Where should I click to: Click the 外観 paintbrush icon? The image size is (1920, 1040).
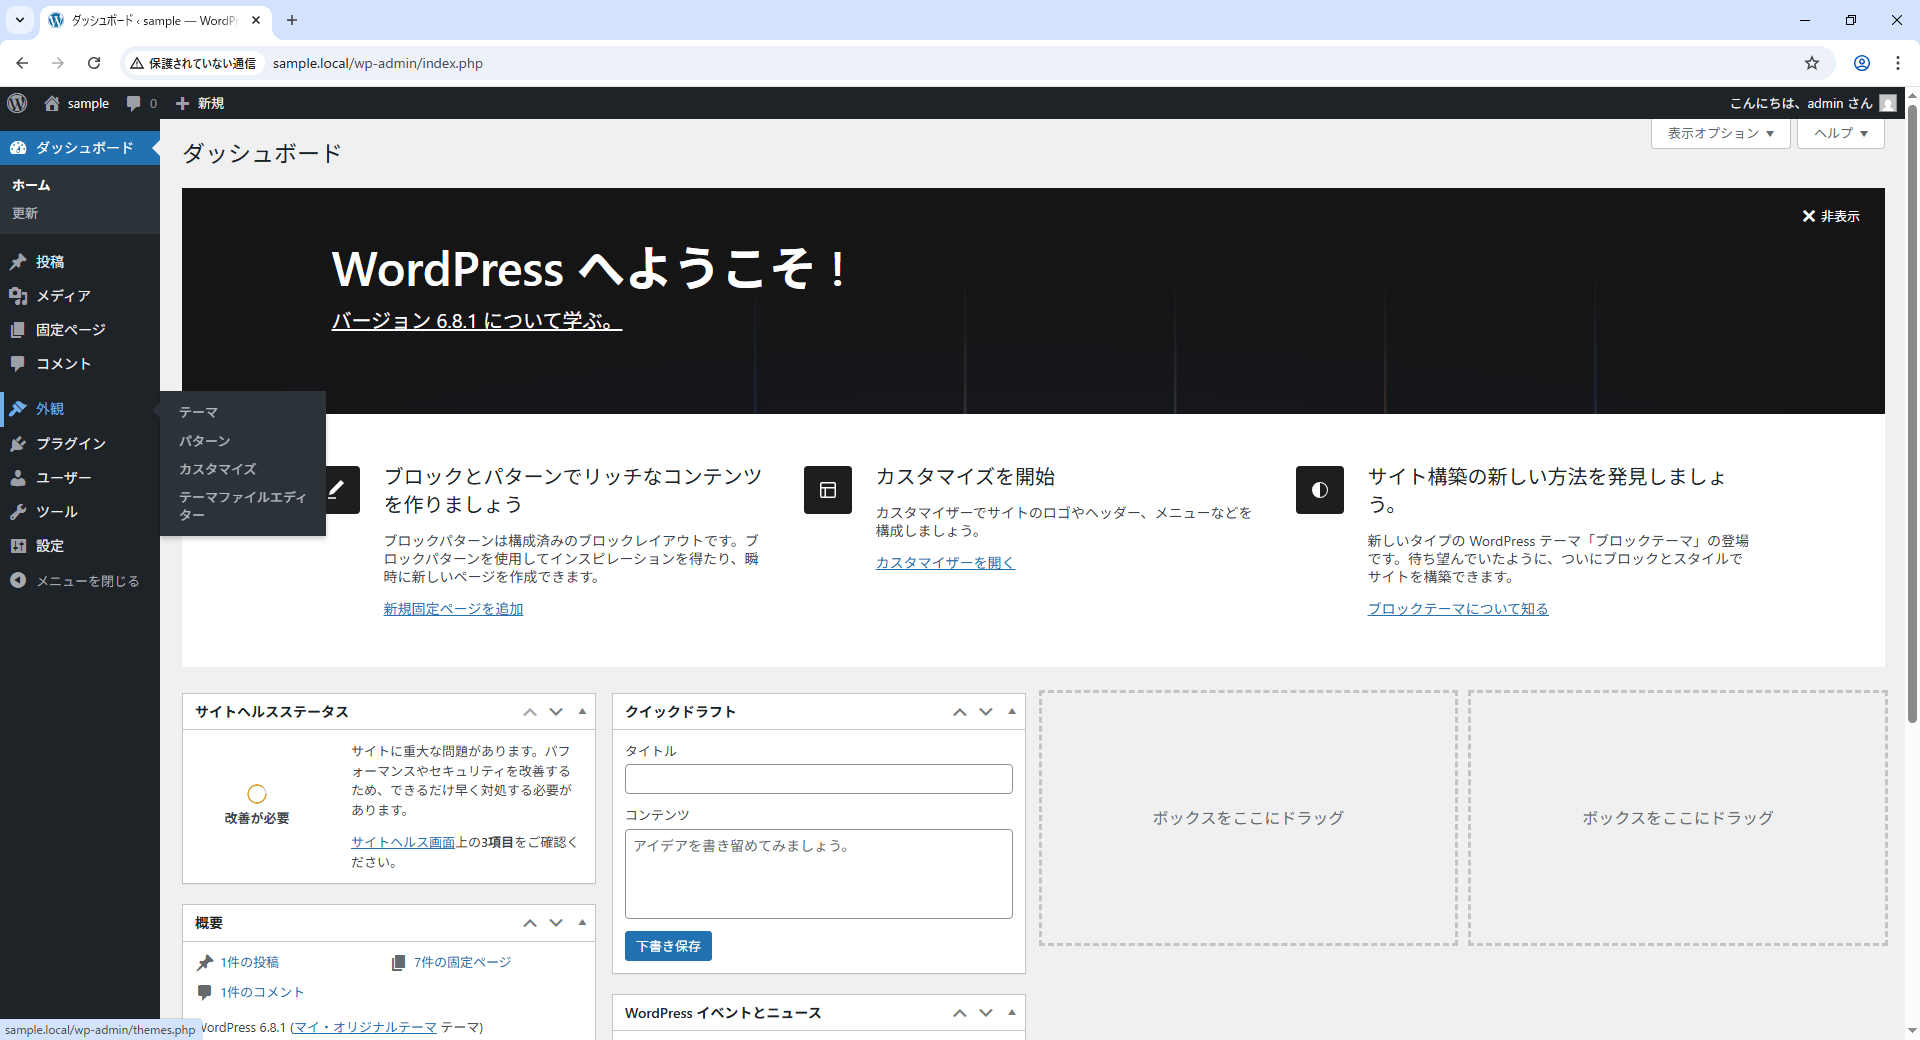click(18, 409)
